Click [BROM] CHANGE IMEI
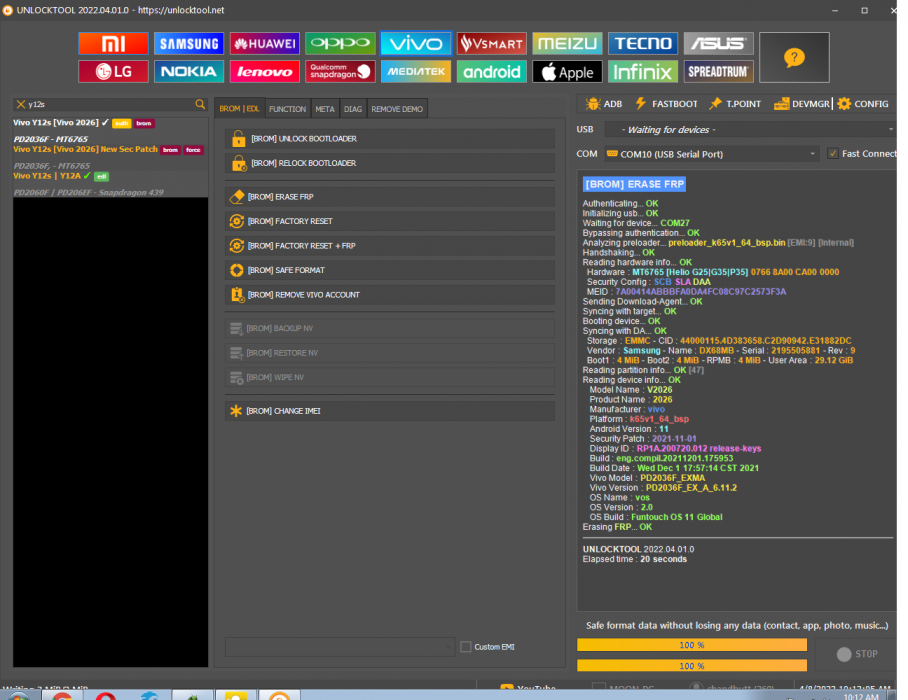Viewport: 908px width, 700px height. 390,411
